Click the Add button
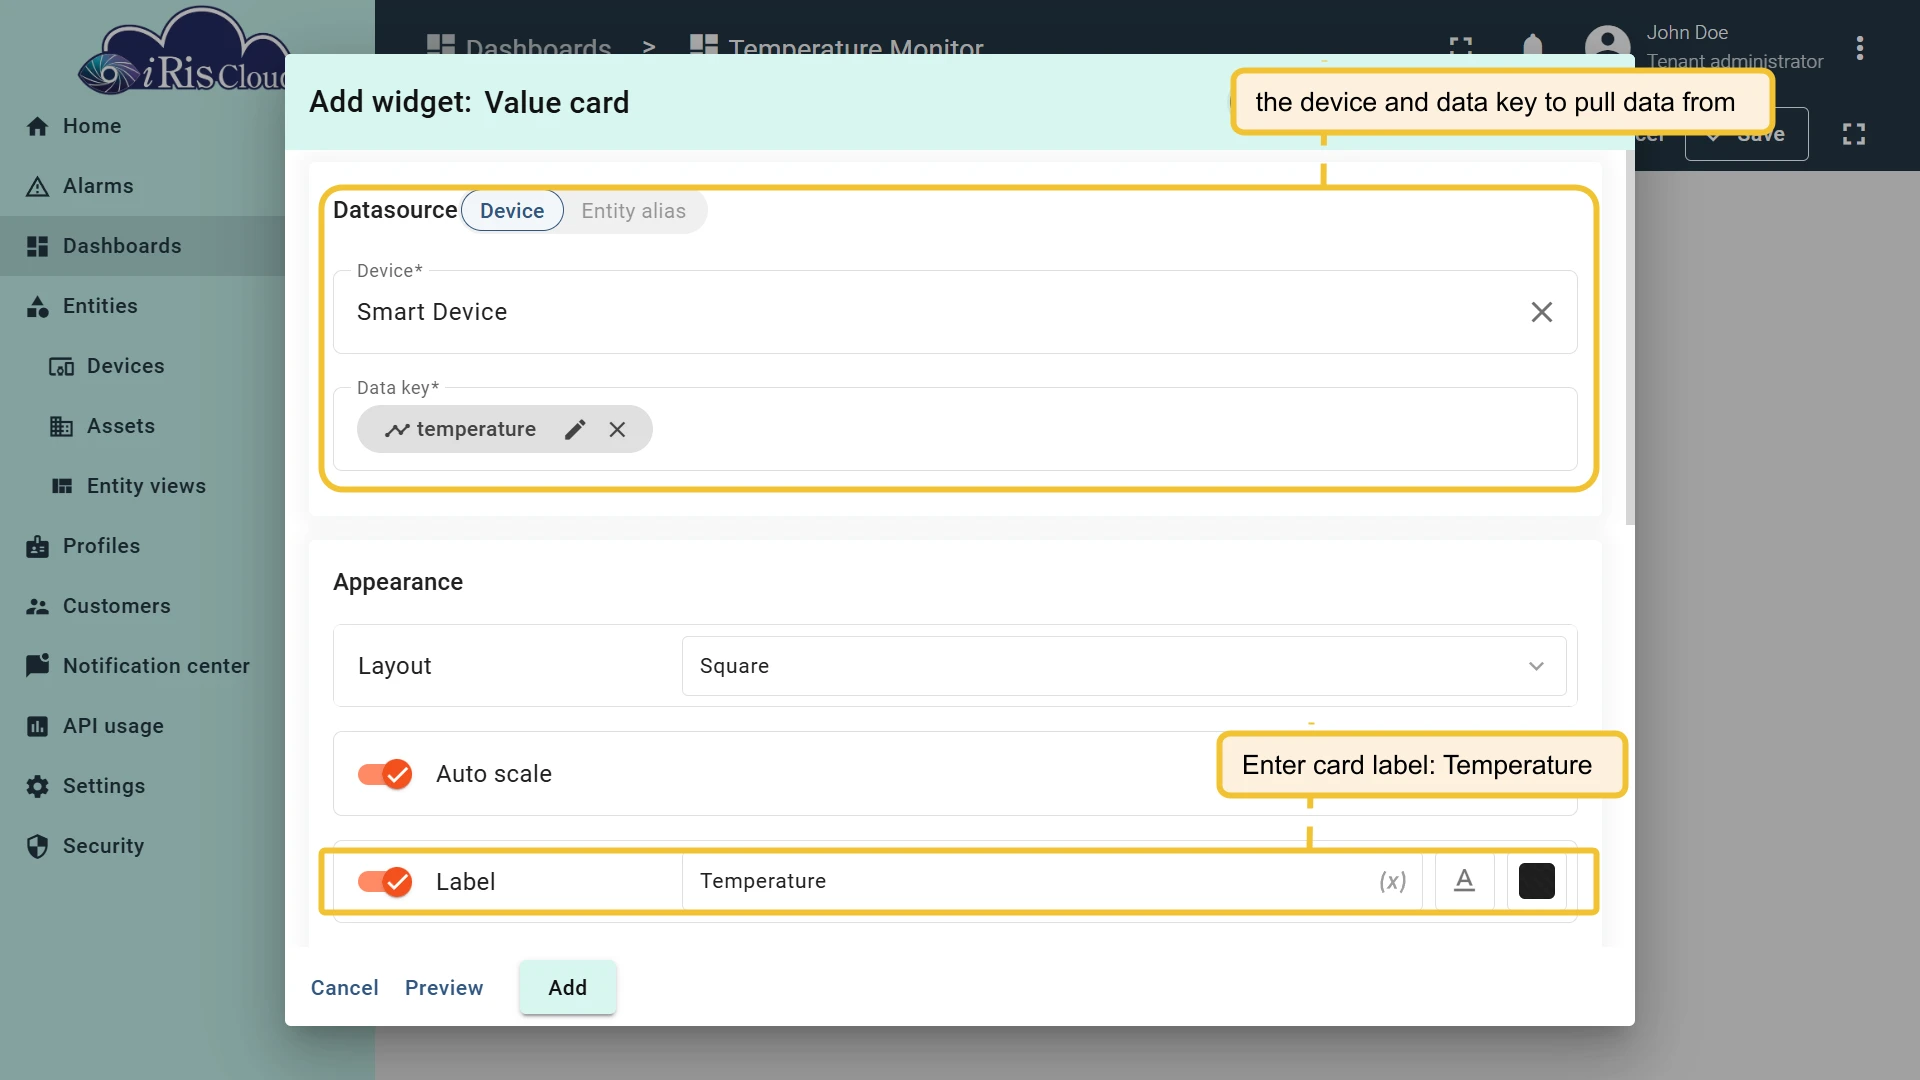 (x=567, y=988)
